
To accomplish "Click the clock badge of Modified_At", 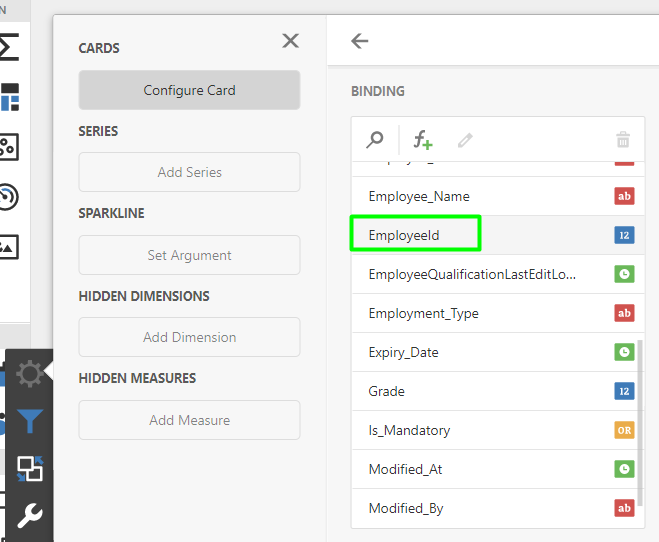I will point(624,469).
